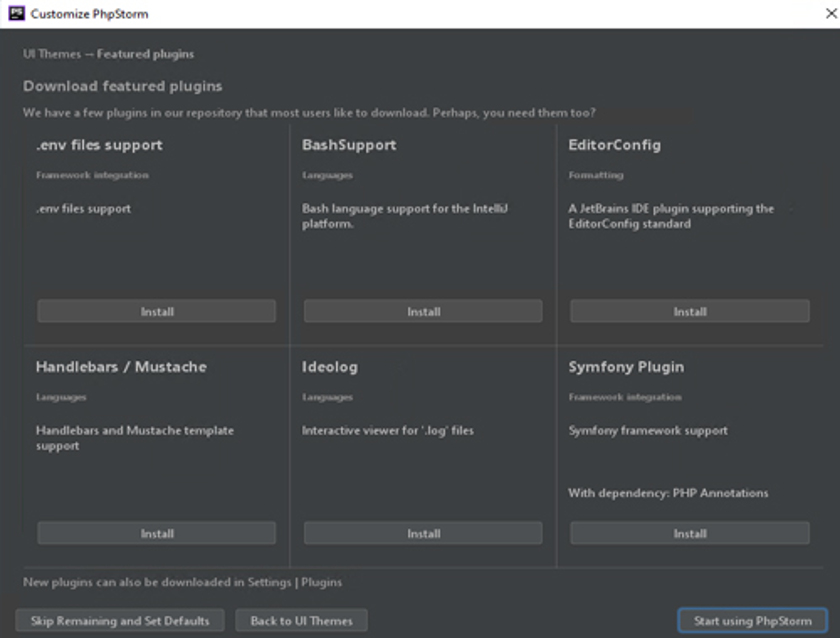This screenshot has width=840, height=638.
Task: Start using PhpStorm
Action: (753, 620)
